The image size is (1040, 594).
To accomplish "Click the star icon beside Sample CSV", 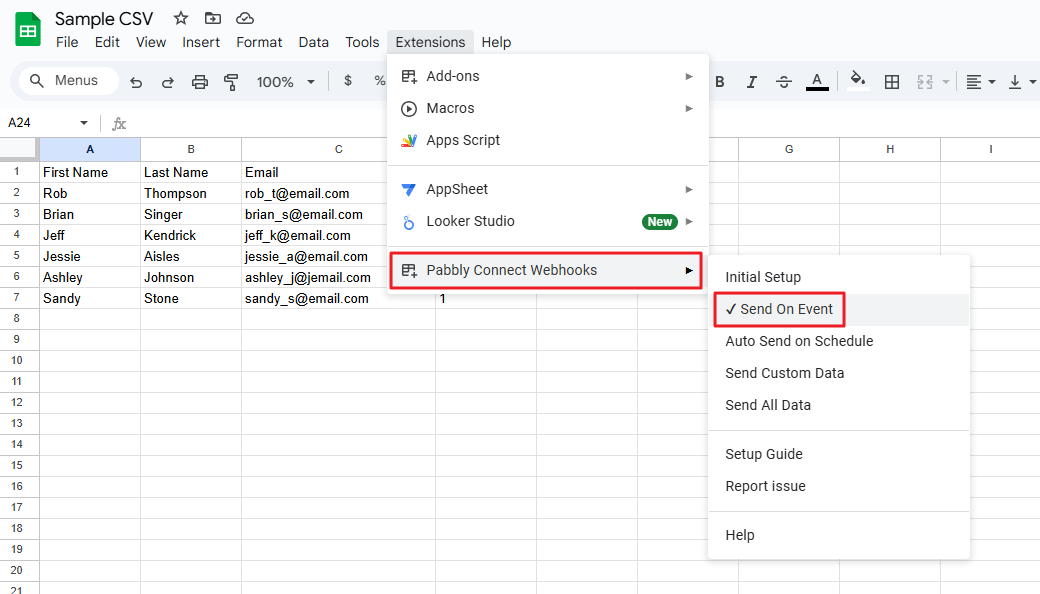I will 180,18.
